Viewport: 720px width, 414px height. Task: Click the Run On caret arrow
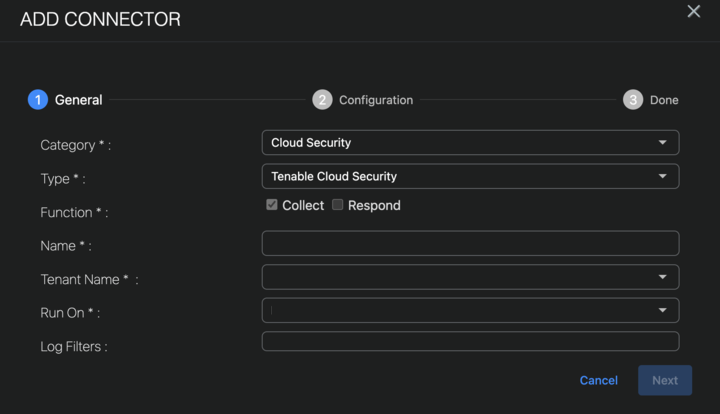click(x=662, y=310)
